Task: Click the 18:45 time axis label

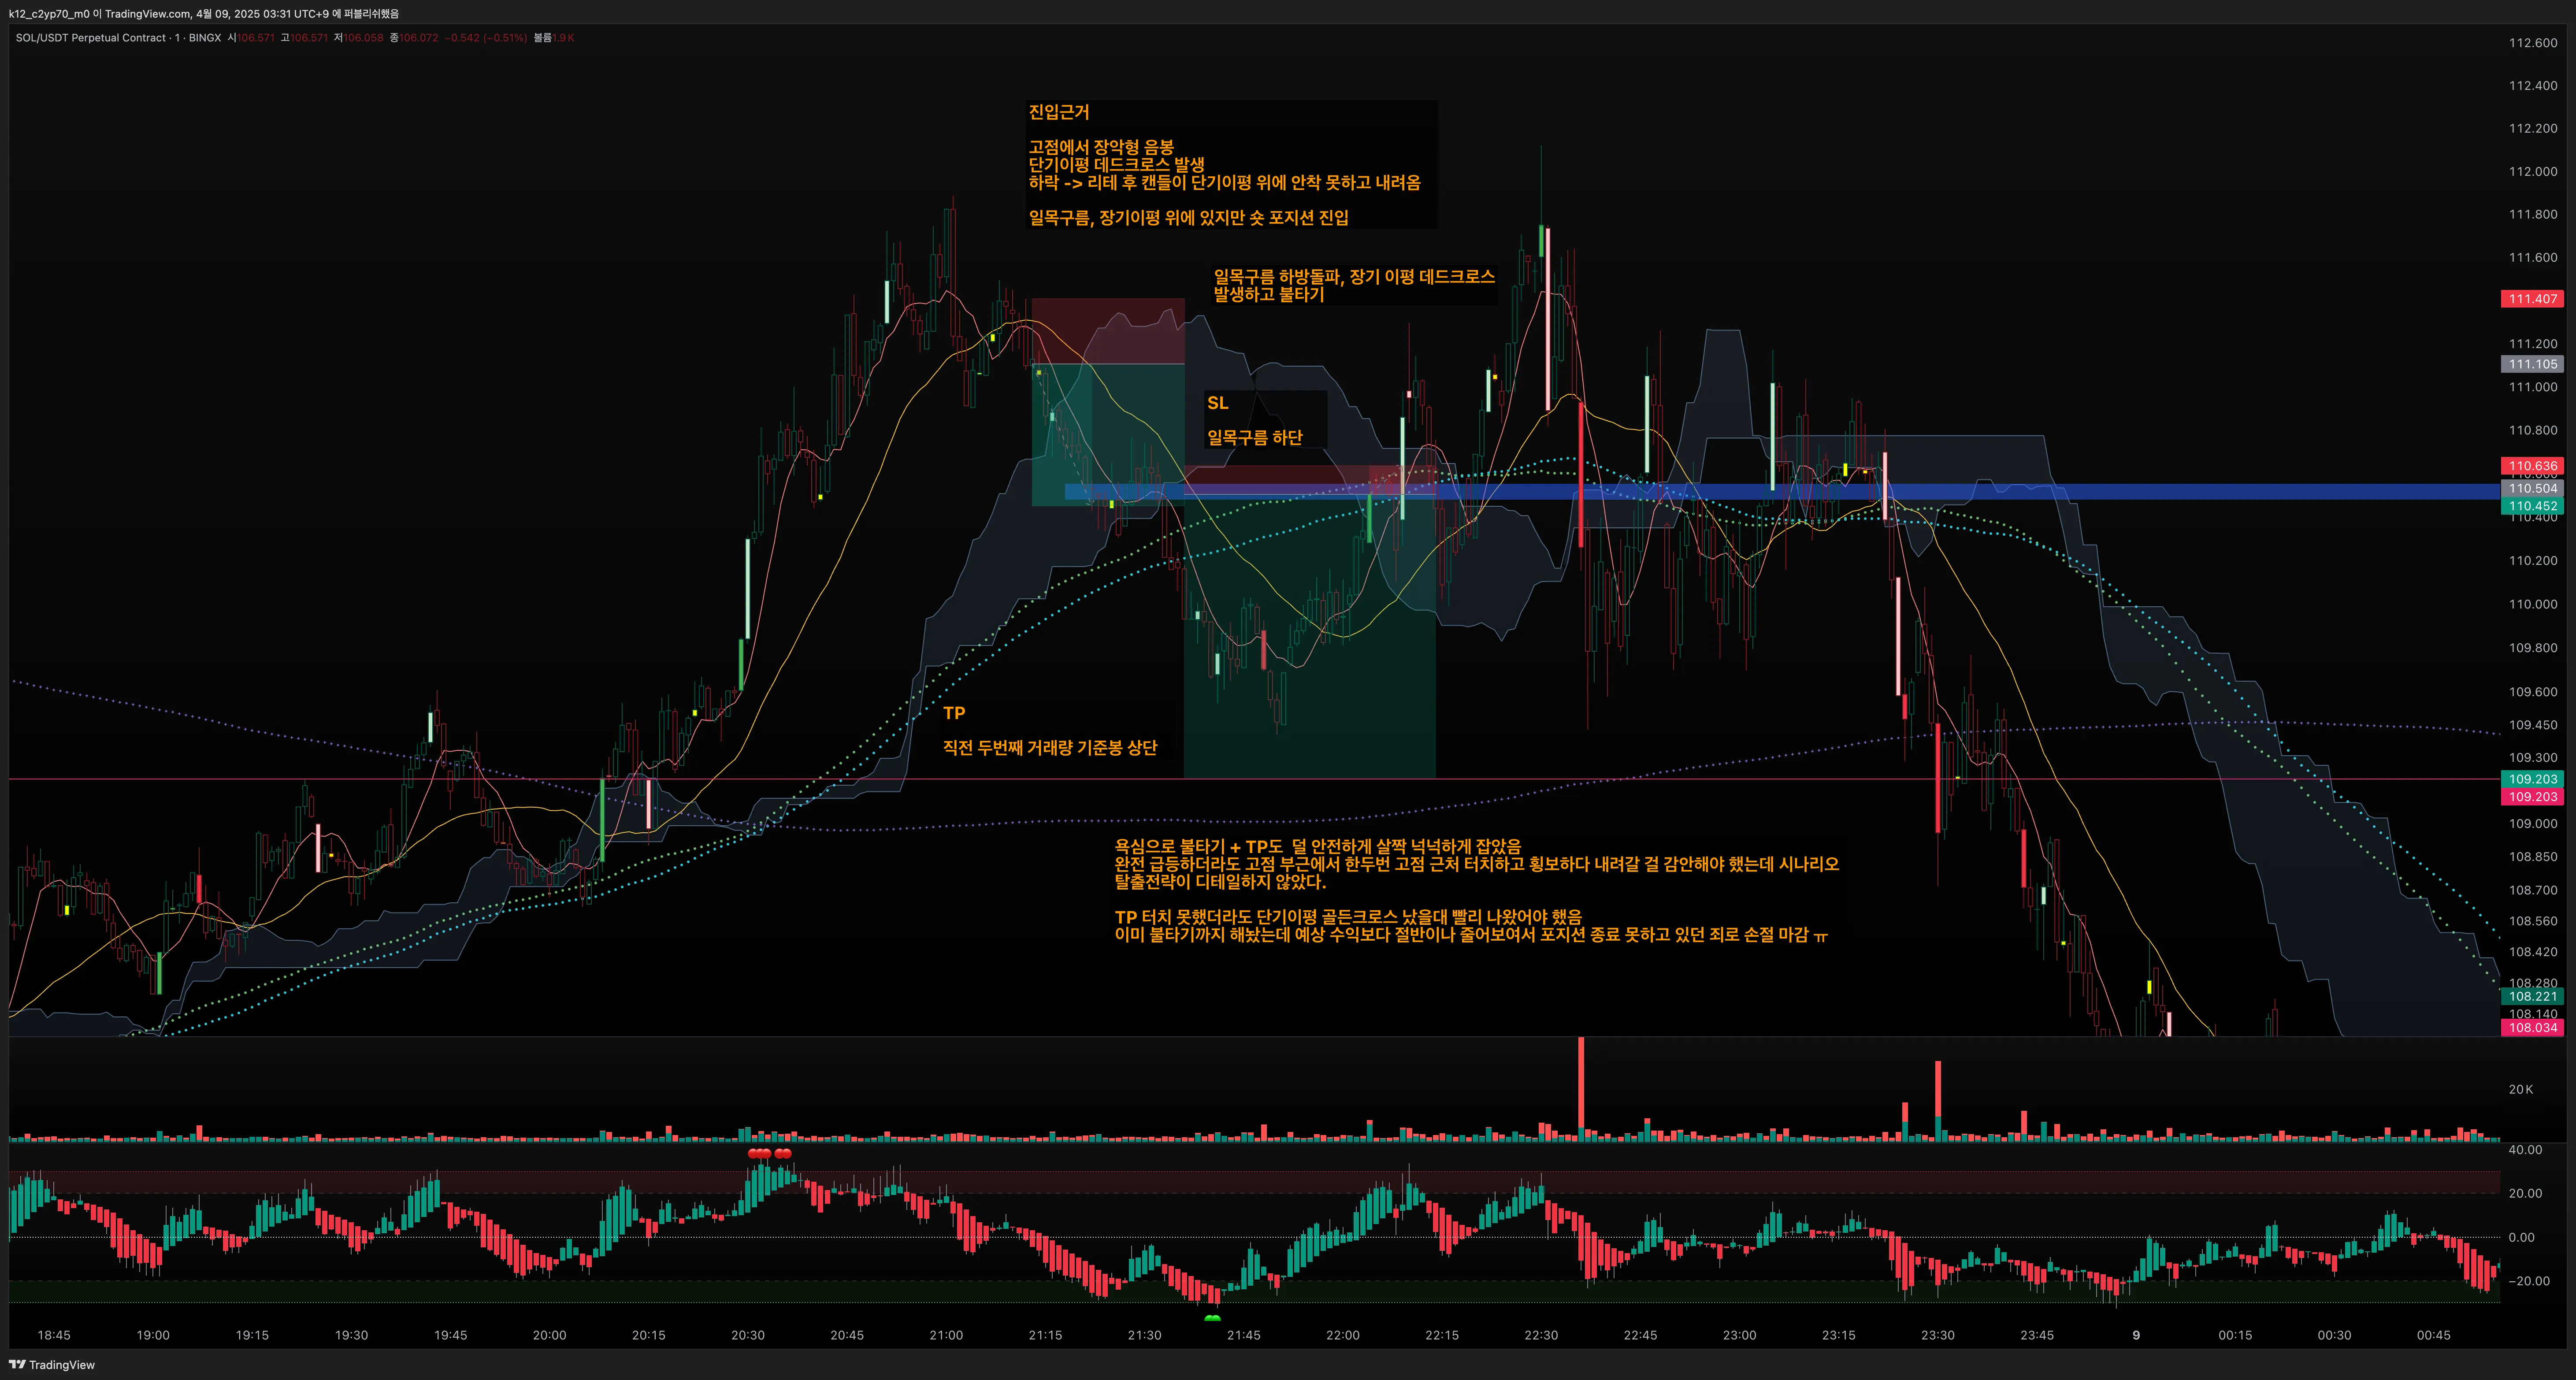Action: click(54, 1335)
